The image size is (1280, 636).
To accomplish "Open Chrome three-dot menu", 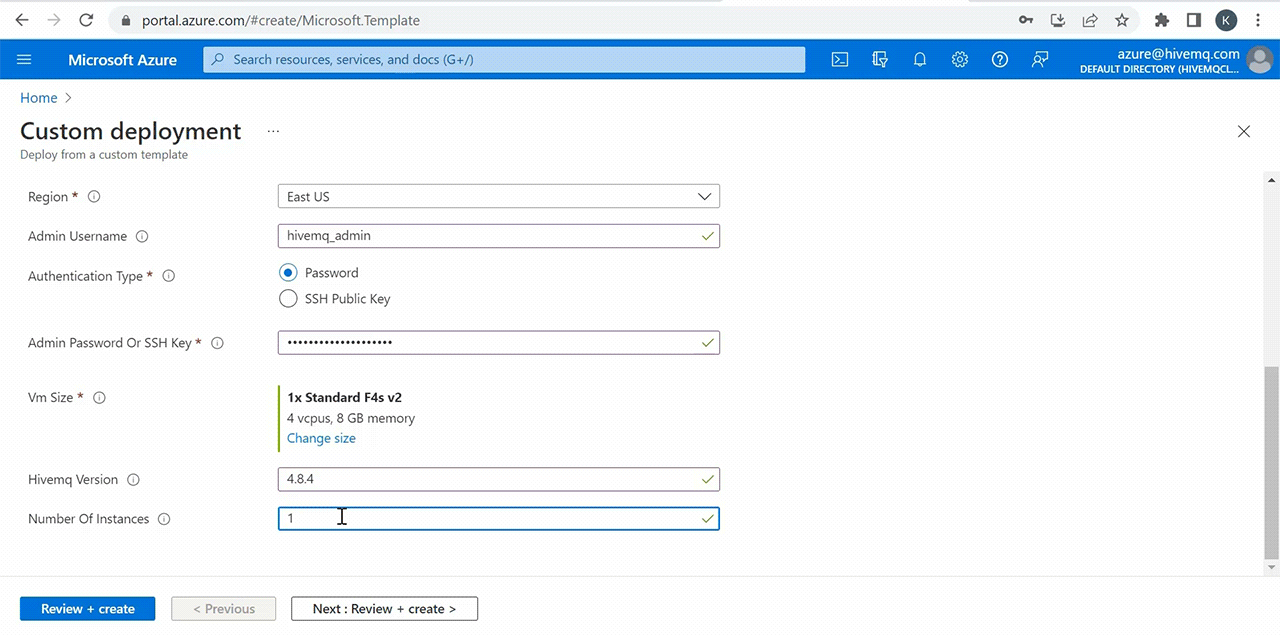I will pyautogui.click(x=1258, y=20).
